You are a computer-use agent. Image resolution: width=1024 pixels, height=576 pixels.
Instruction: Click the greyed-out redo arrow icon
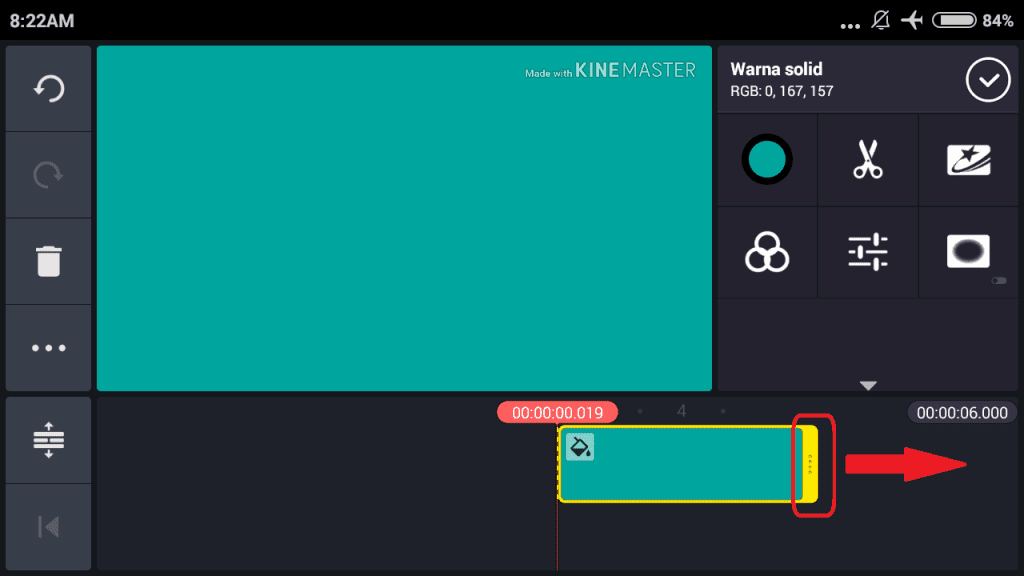(49, 174)
